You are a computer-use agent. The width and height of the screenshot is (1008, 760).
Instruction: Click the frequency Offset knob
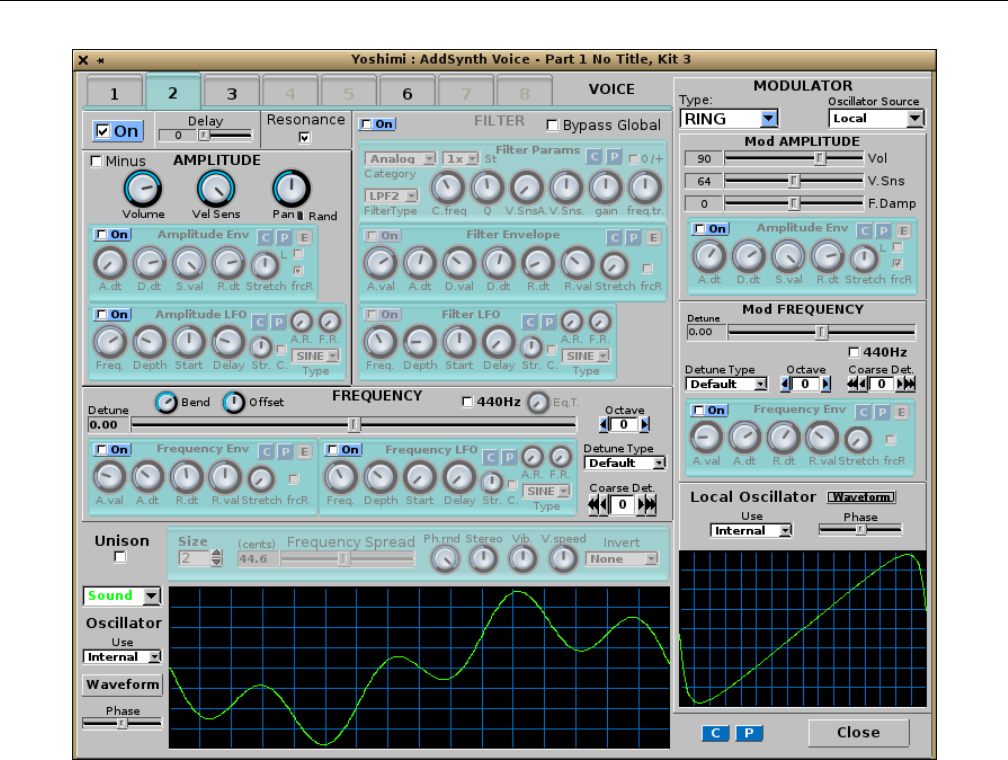pyautogui.click(x=233, y=402)
